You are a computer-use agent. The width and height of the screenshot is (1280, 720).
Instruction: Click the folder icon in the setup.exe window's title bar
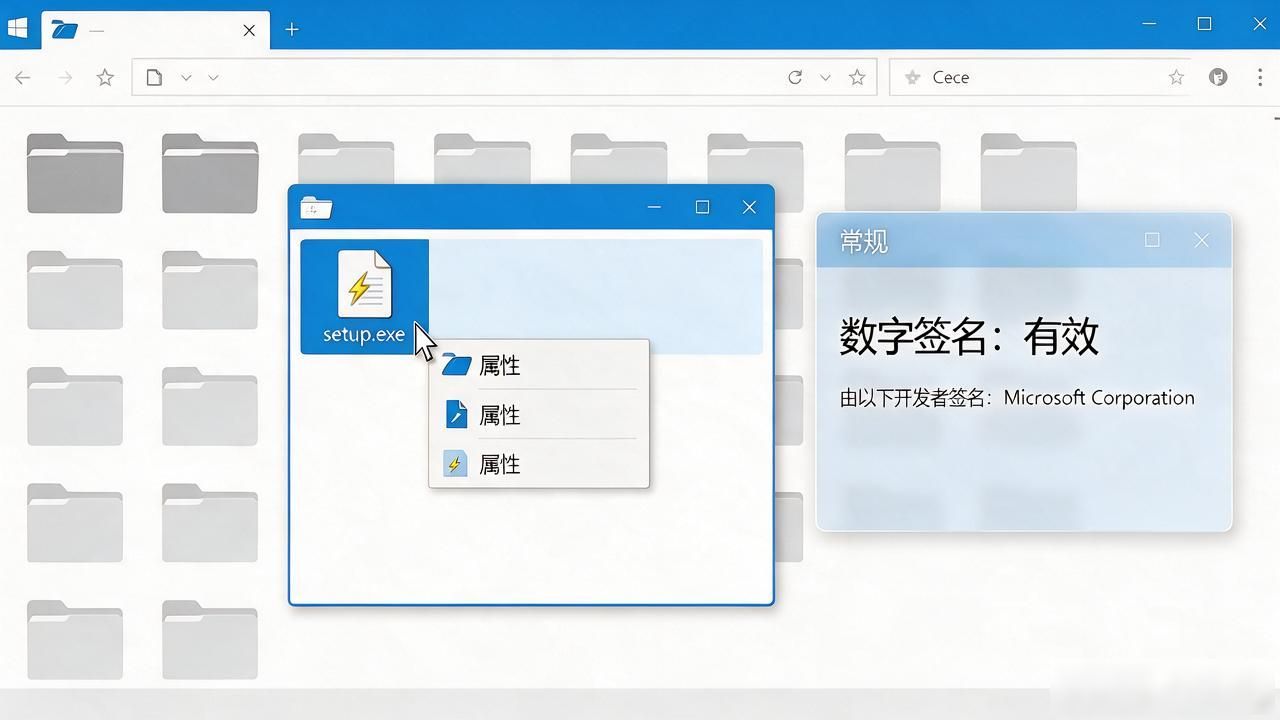pos(316,207)
